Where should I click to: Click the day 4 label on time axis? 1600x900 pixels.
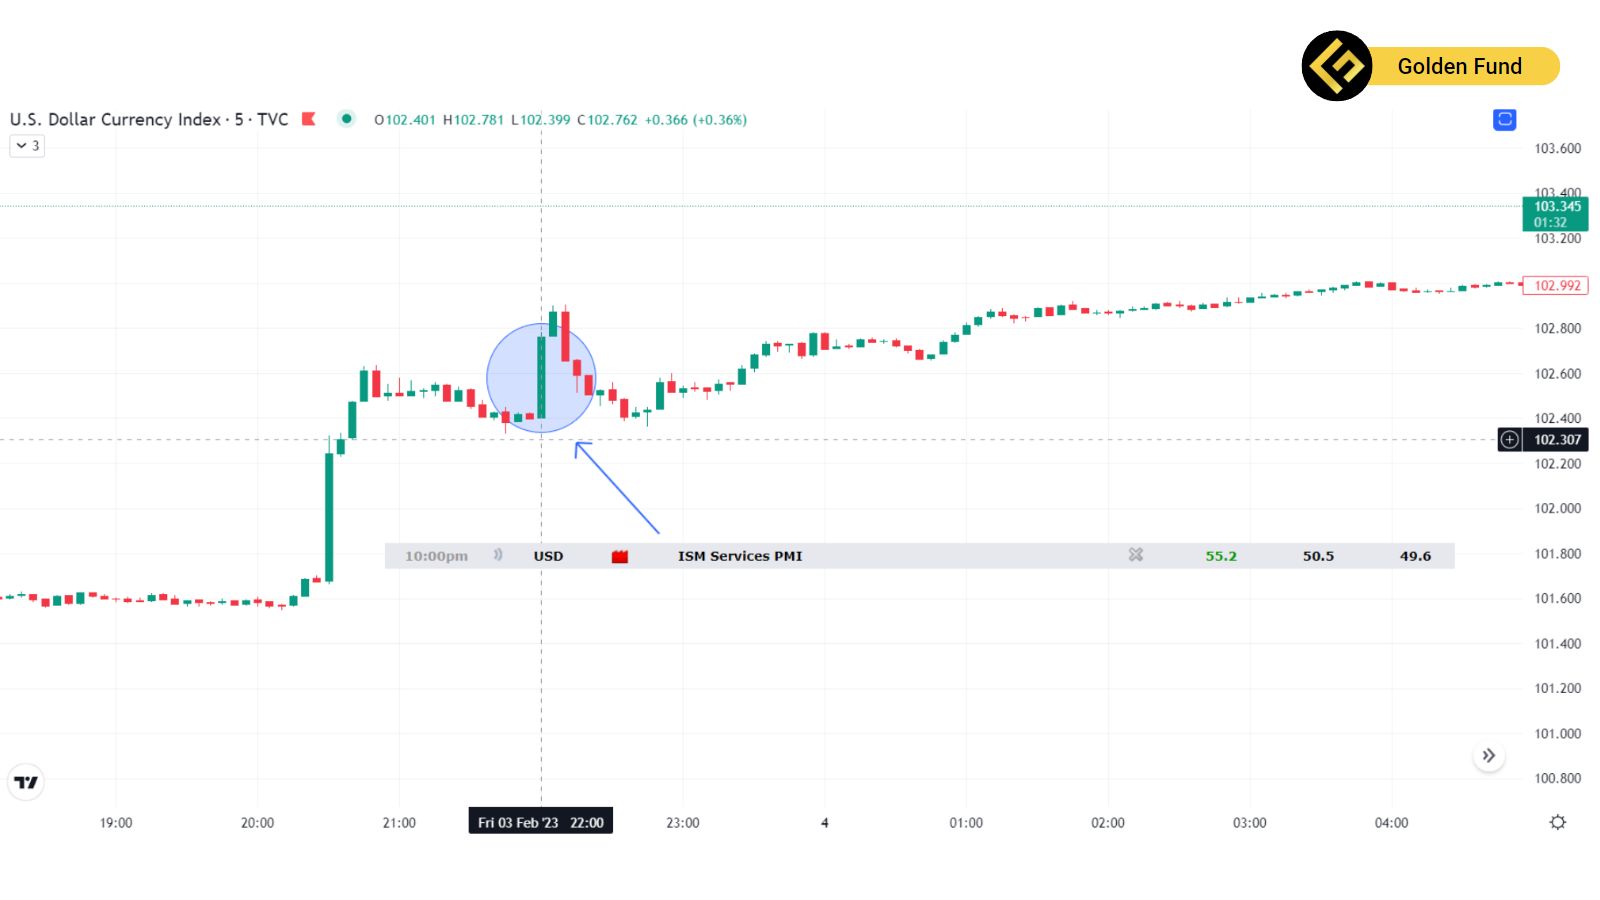coord(825,823)
